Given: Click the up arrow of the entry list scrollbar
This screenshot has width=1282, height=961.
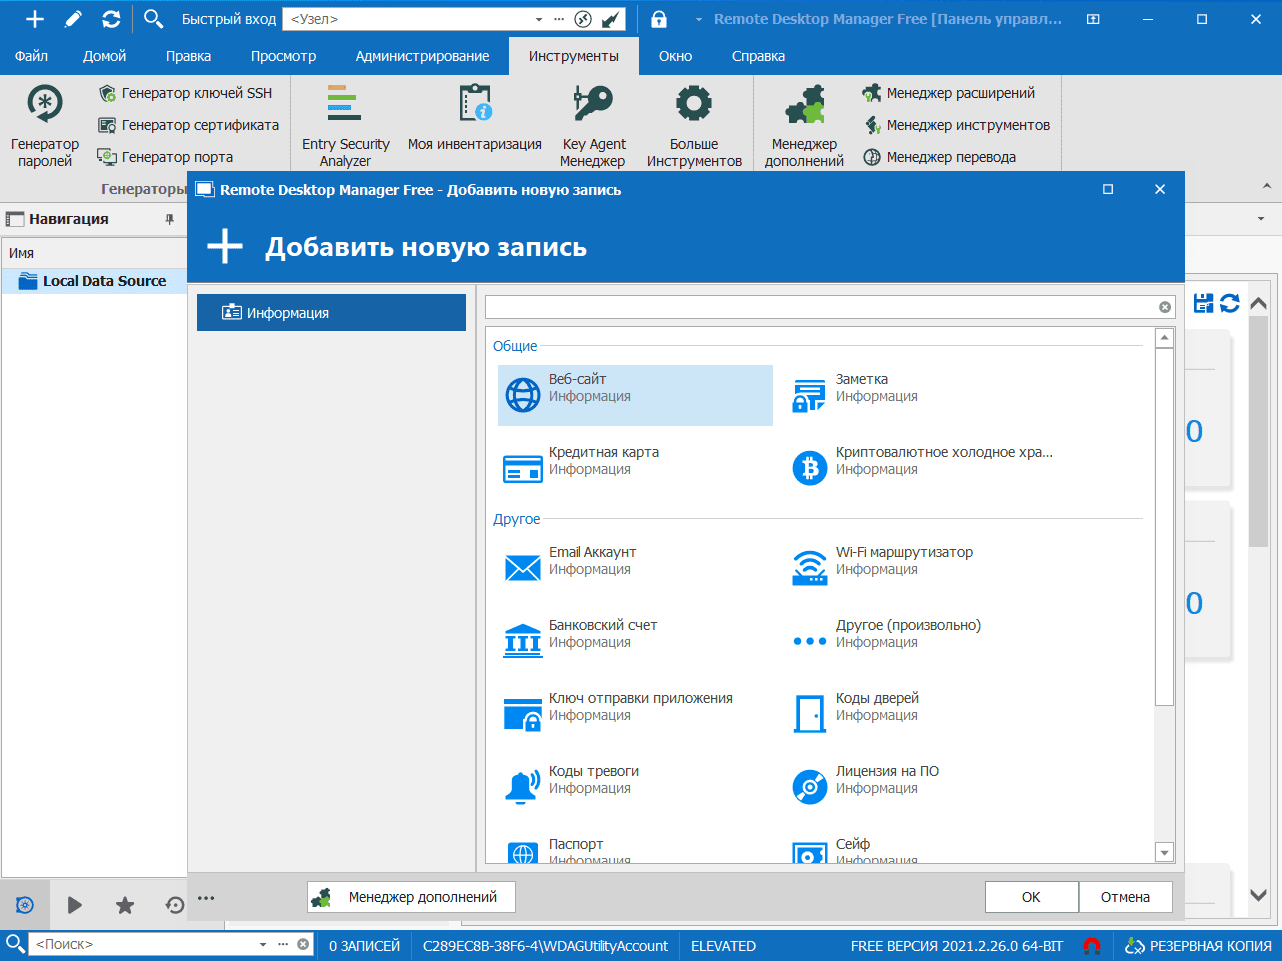Looking at the screenshot, I should pos(1164,338).
